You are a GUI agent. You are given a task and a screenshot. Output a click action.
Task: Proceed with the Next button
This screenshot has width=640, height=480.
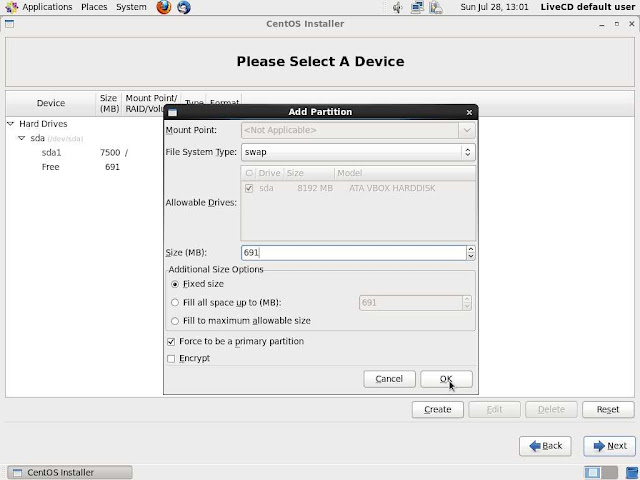click(x=609, y=446)
